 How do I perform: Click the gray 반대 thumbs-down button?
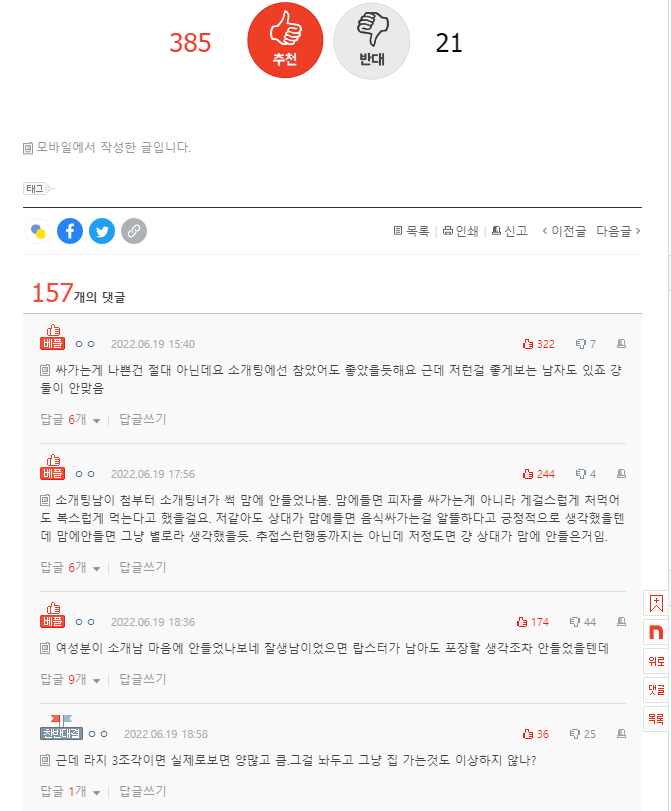(x=371, y=41)
